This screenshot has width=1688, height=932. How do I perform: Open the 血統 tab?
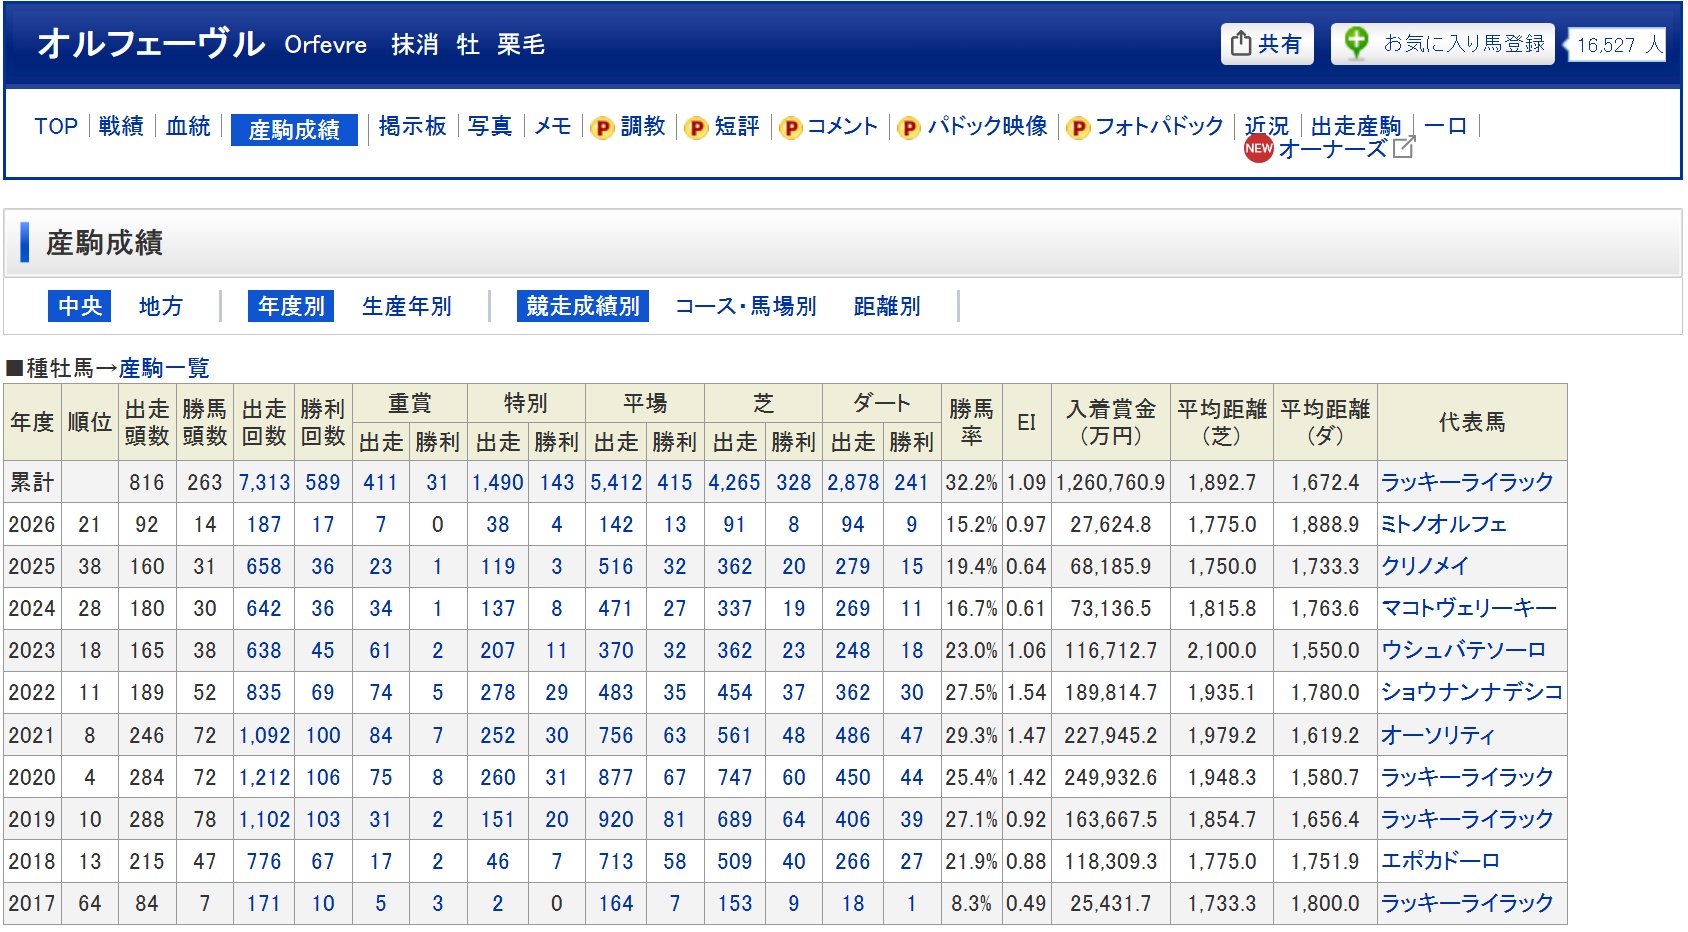pyautogui.click(x=188, y=126)
